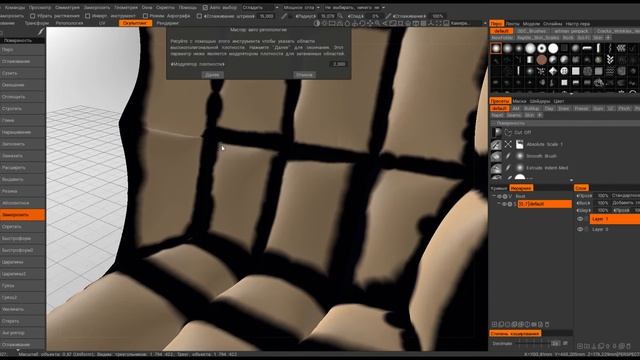Open the Симметрия menu
This screenshot has width=640, height=360.
coord(67,7)
